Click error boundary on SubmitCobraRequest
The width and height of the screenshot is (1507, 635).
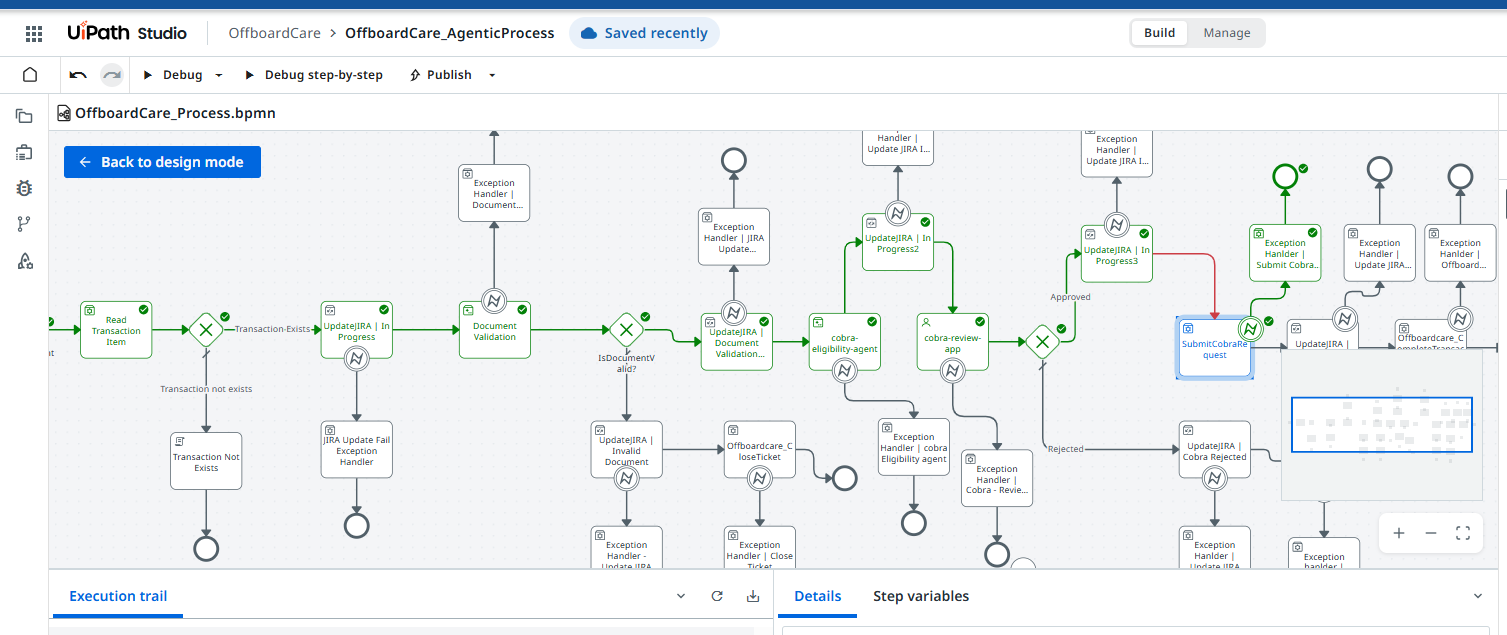pos(1250,328)
